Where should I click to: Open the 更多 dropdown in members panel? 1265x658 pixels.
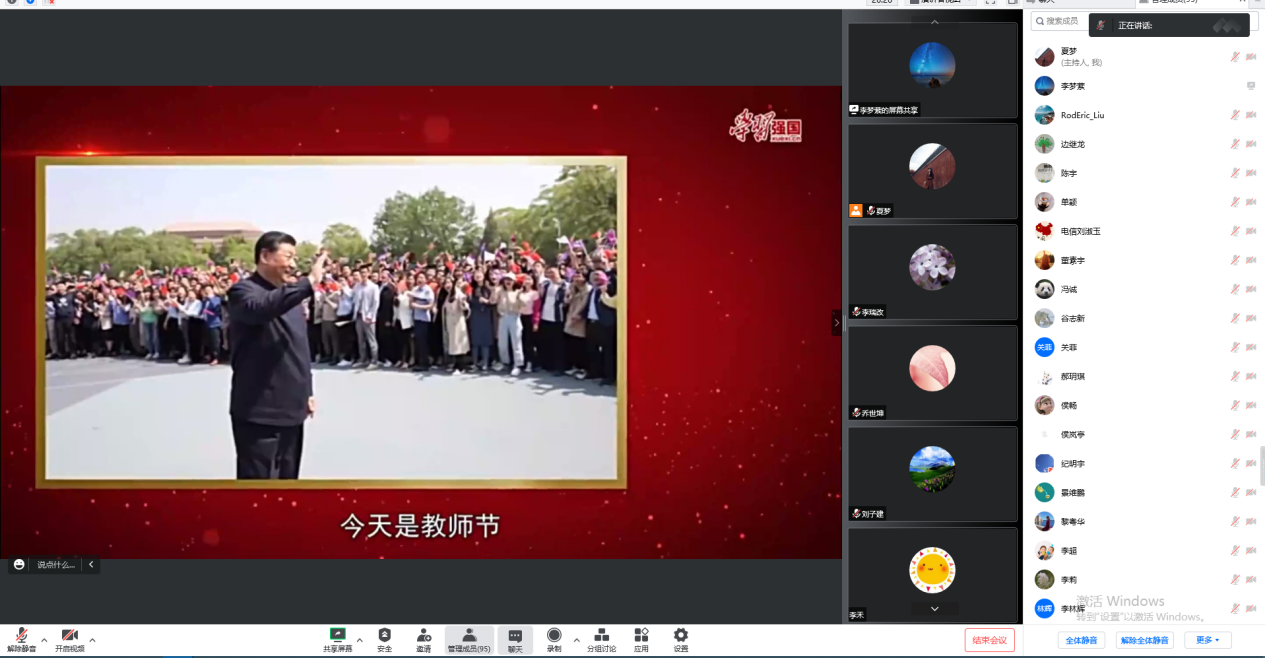point(1207,640)
